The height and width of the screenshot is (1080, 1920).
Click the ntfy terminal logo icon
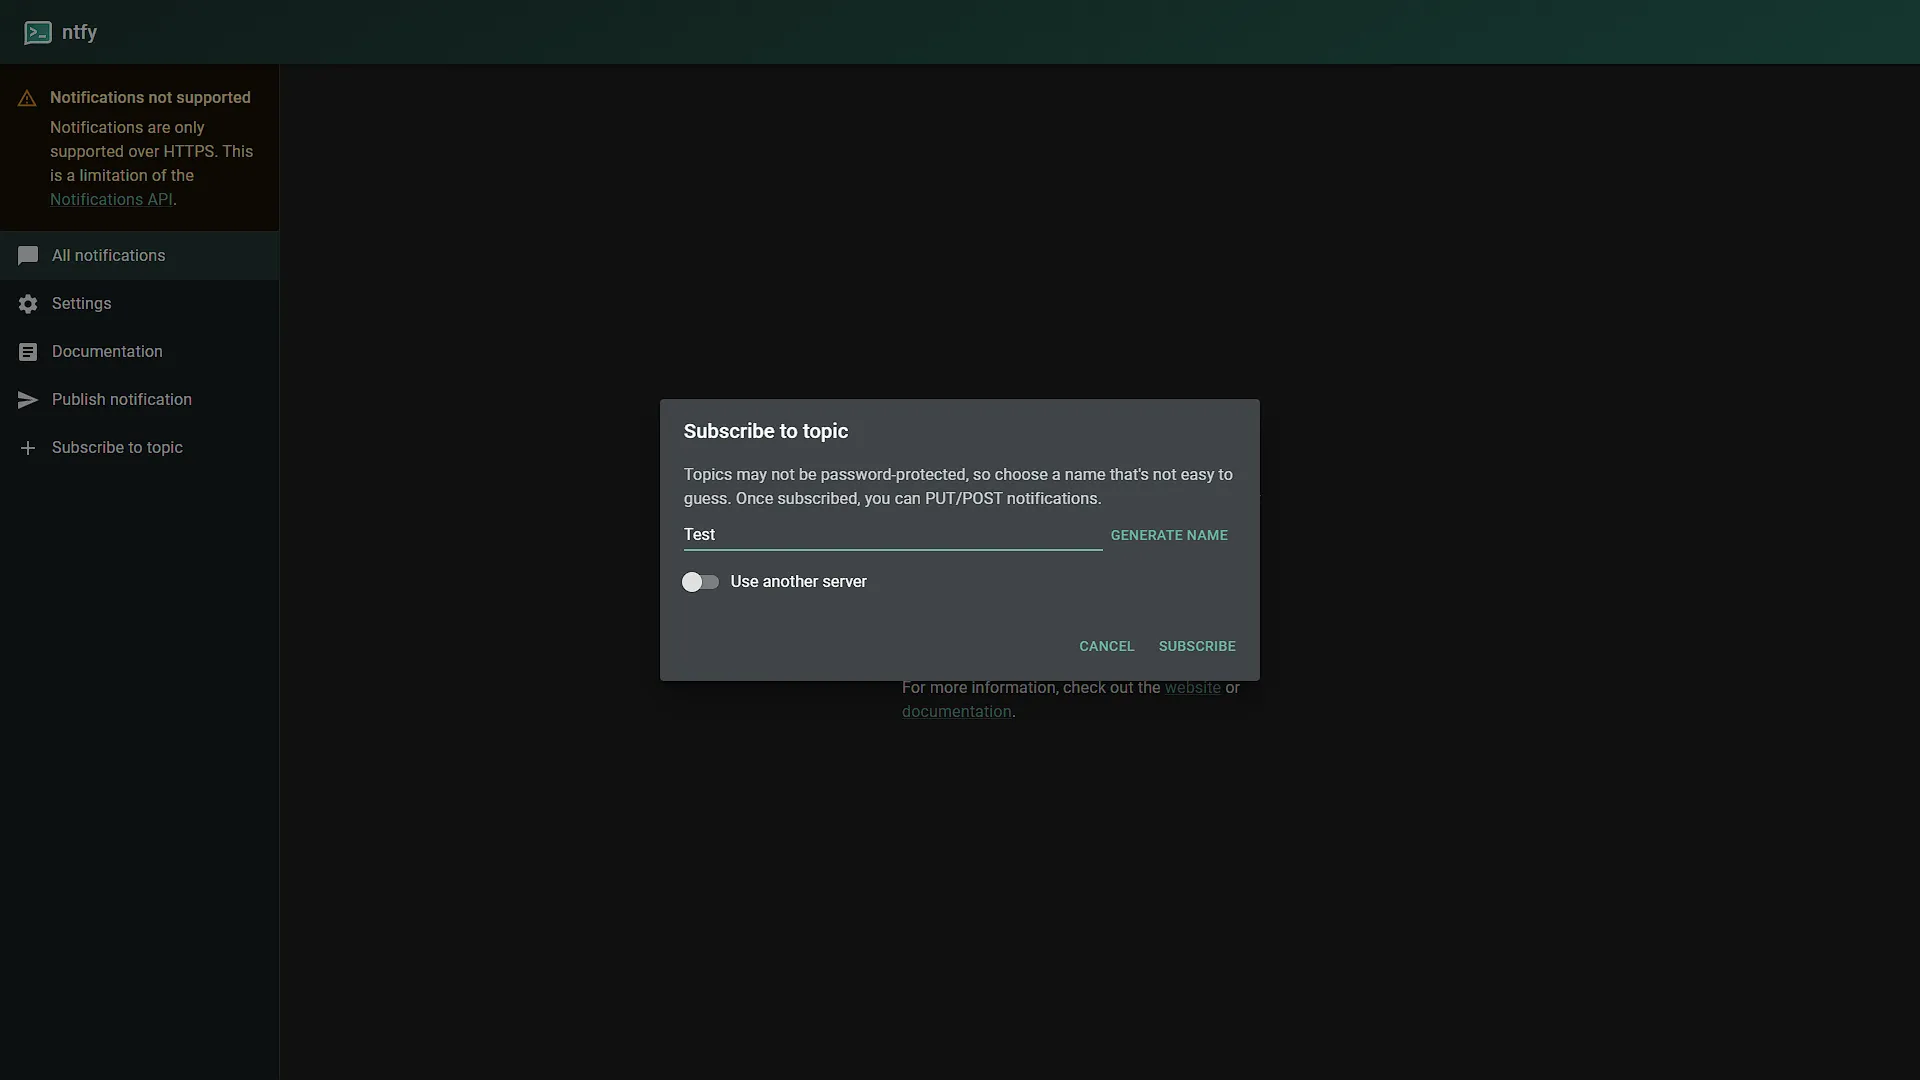[38, 33]
